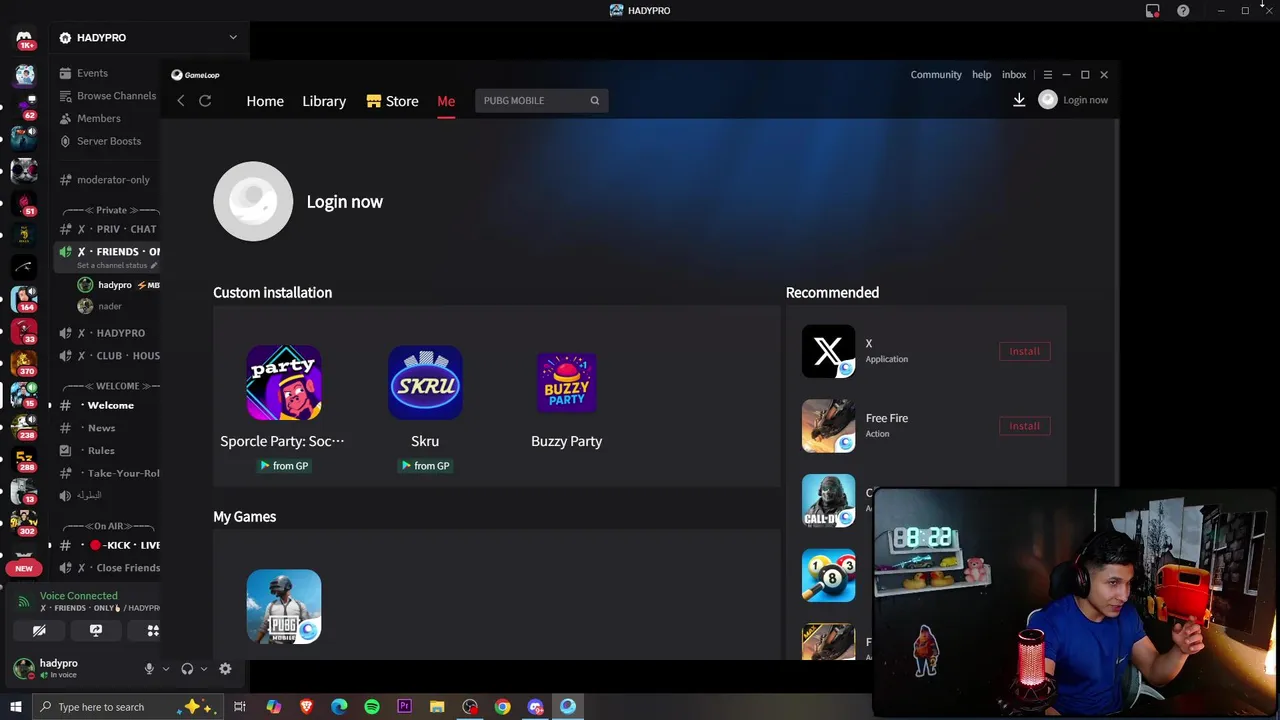The height and width of the screenshot is (720, 1280).
Task: Click Free Fire icon in Recommended
Action: (828, 426)
